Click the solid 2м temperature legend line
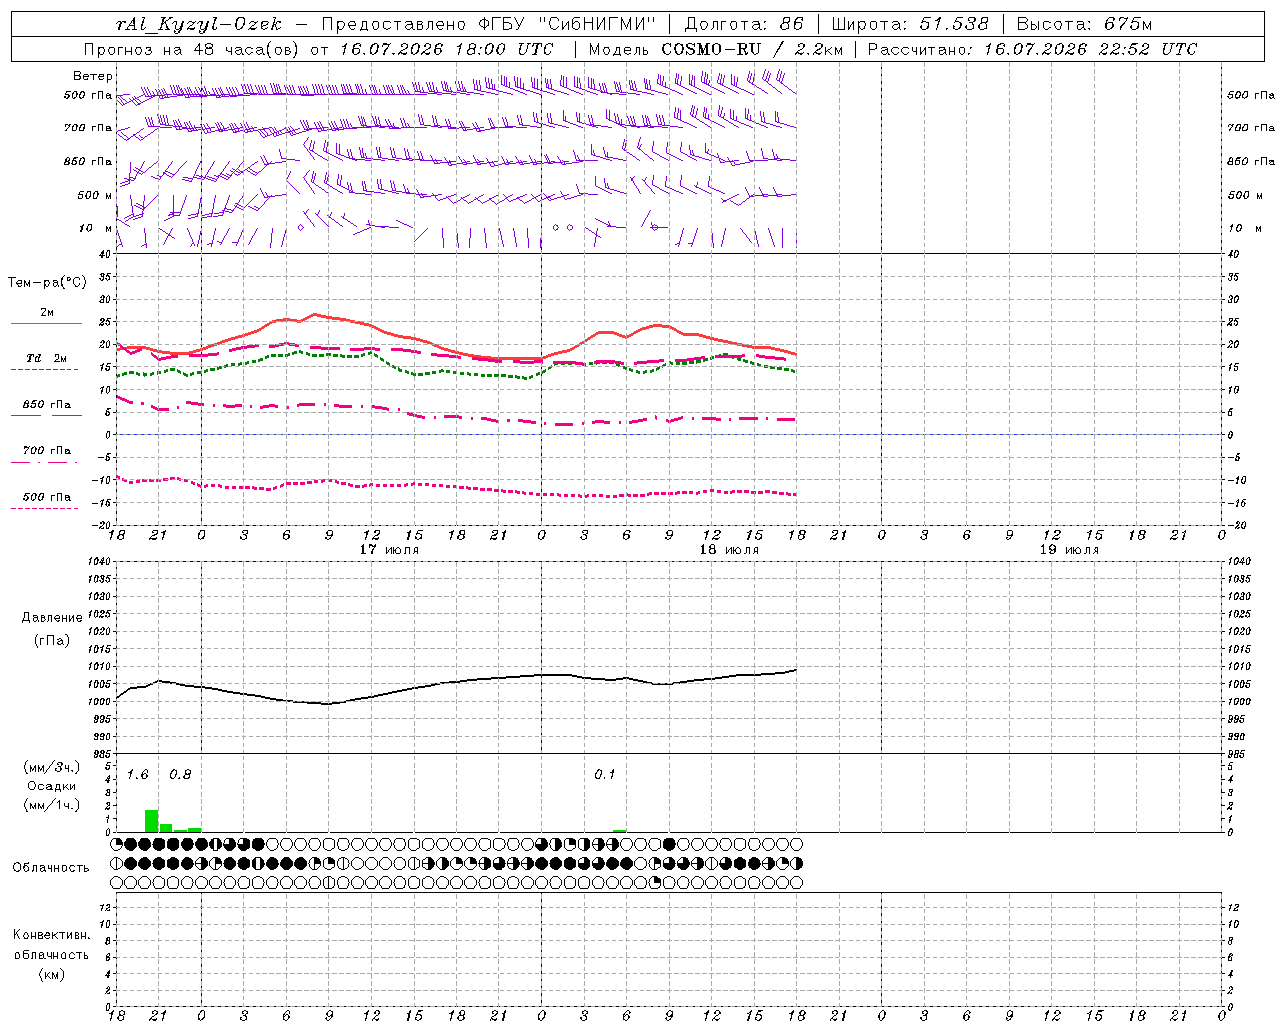1280x1024 pixels. tap(46, 324)
